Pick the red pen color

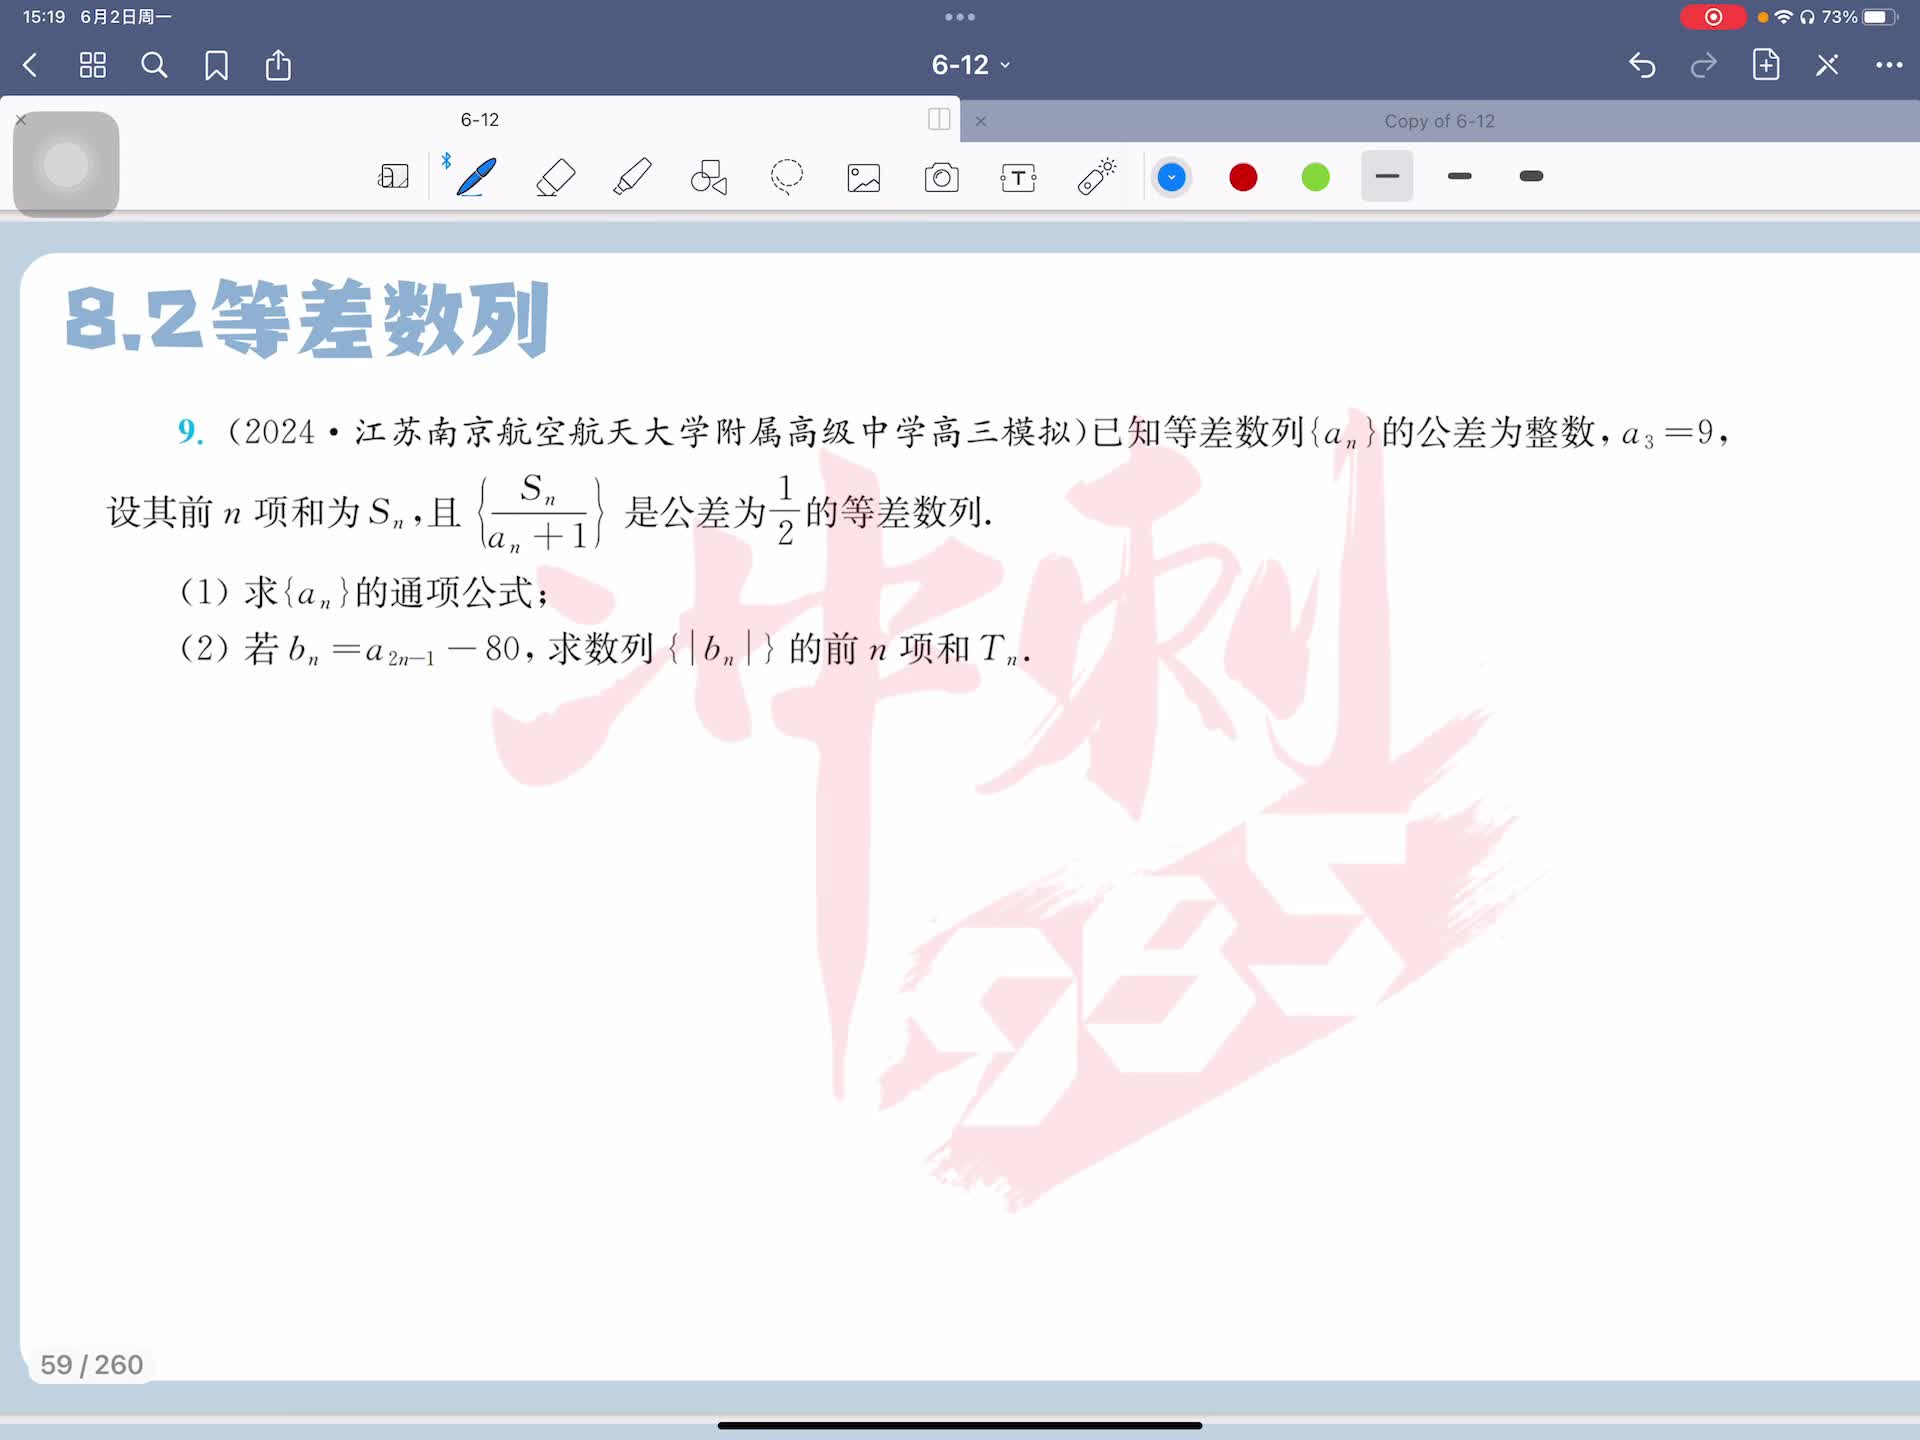tap(1243, 177)
